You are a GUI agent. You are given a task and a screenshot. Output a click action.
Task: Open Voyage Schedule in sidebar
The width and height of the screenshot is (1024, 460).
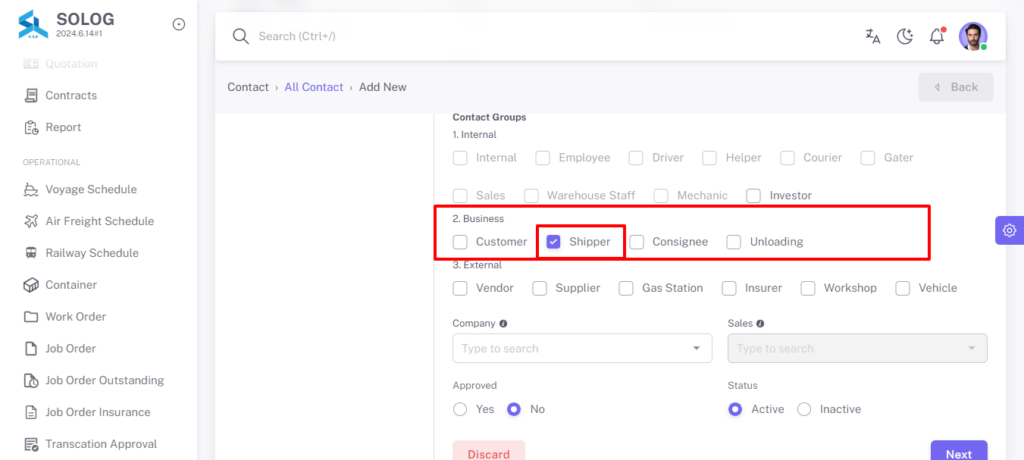pyautogui.click(x=91, y=189)
